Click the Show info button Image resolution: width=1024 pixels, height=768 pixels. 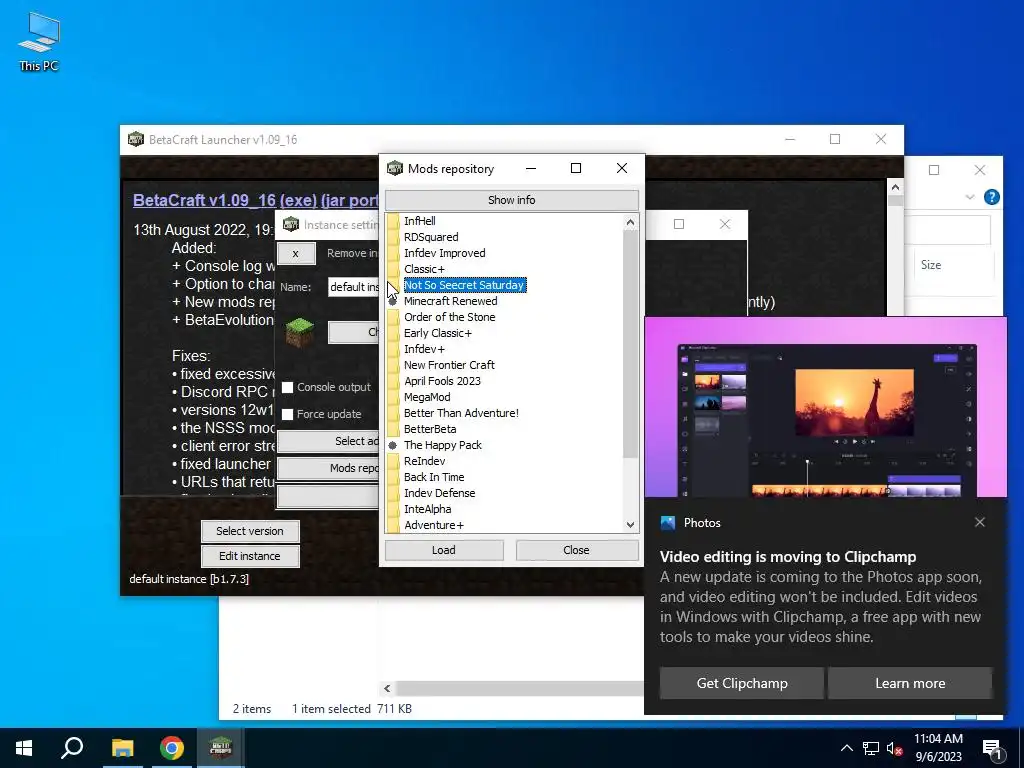tap(511, 200)
